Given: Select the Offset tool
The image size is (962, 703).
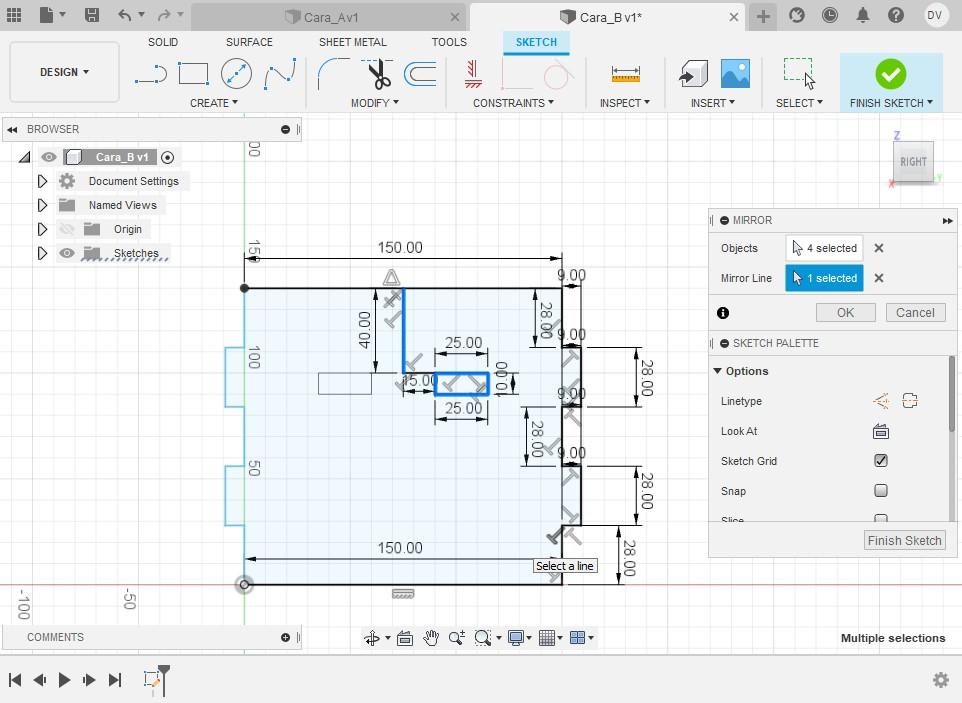Looking at the screenshot, I should (x=421, y=74).
